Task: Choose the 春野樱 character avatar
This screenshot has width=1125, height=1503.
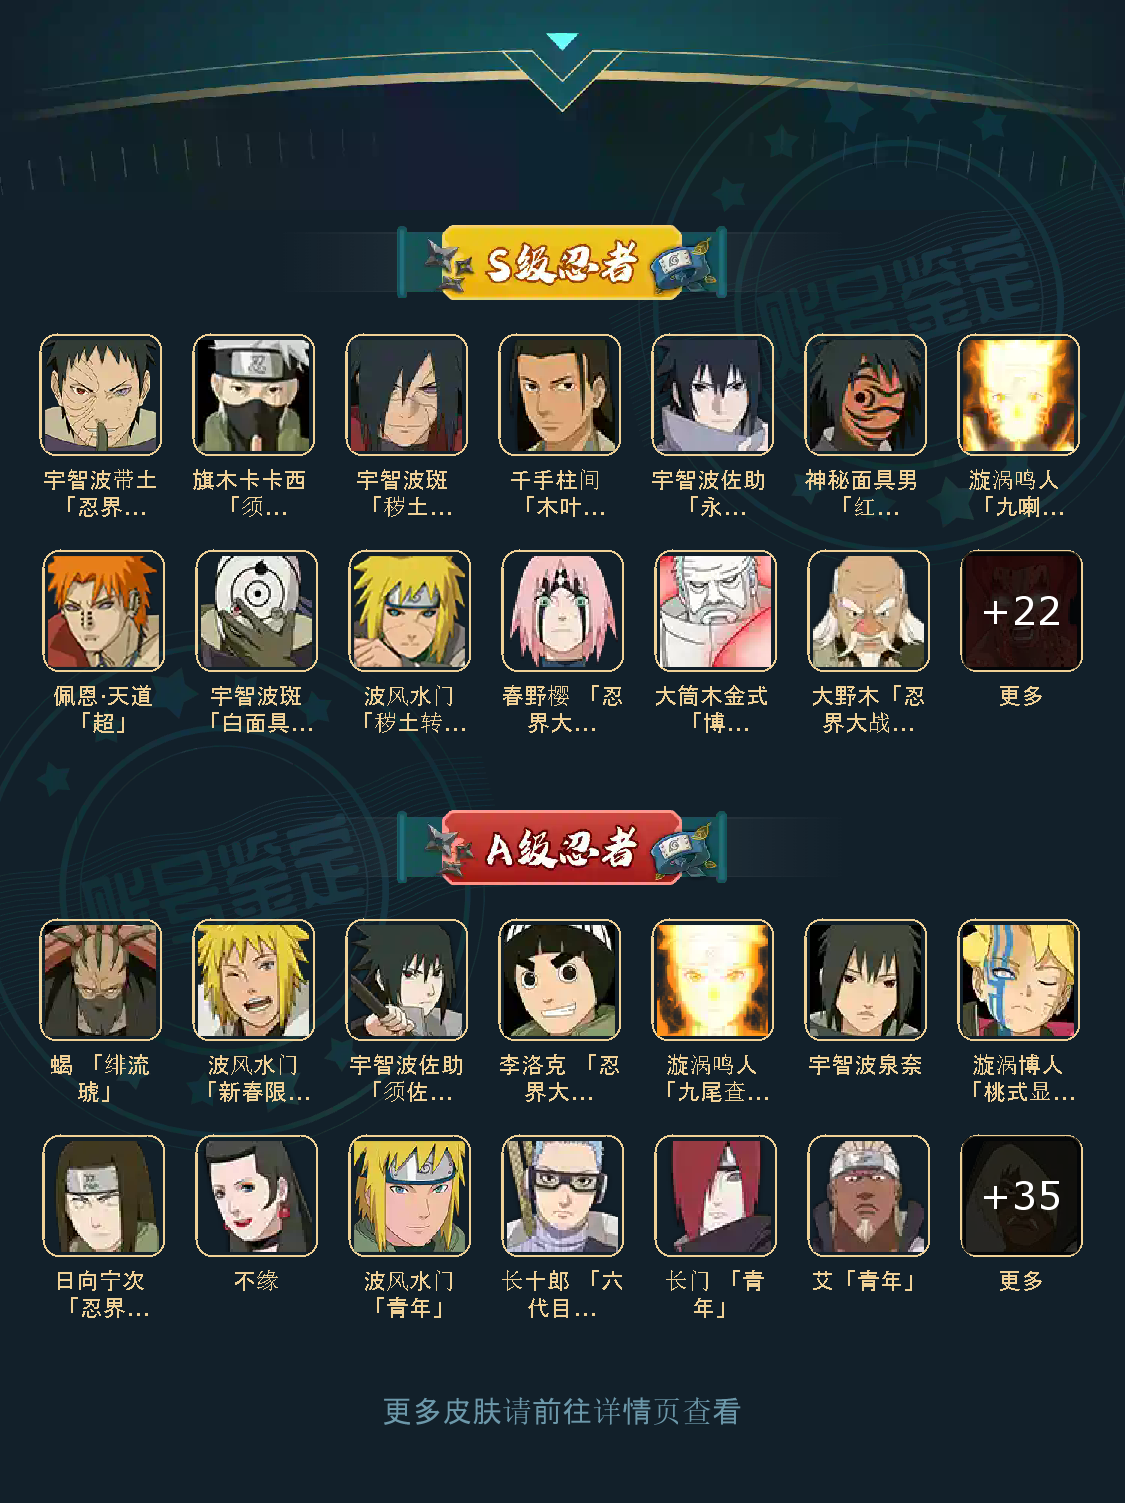Action: 563,611
